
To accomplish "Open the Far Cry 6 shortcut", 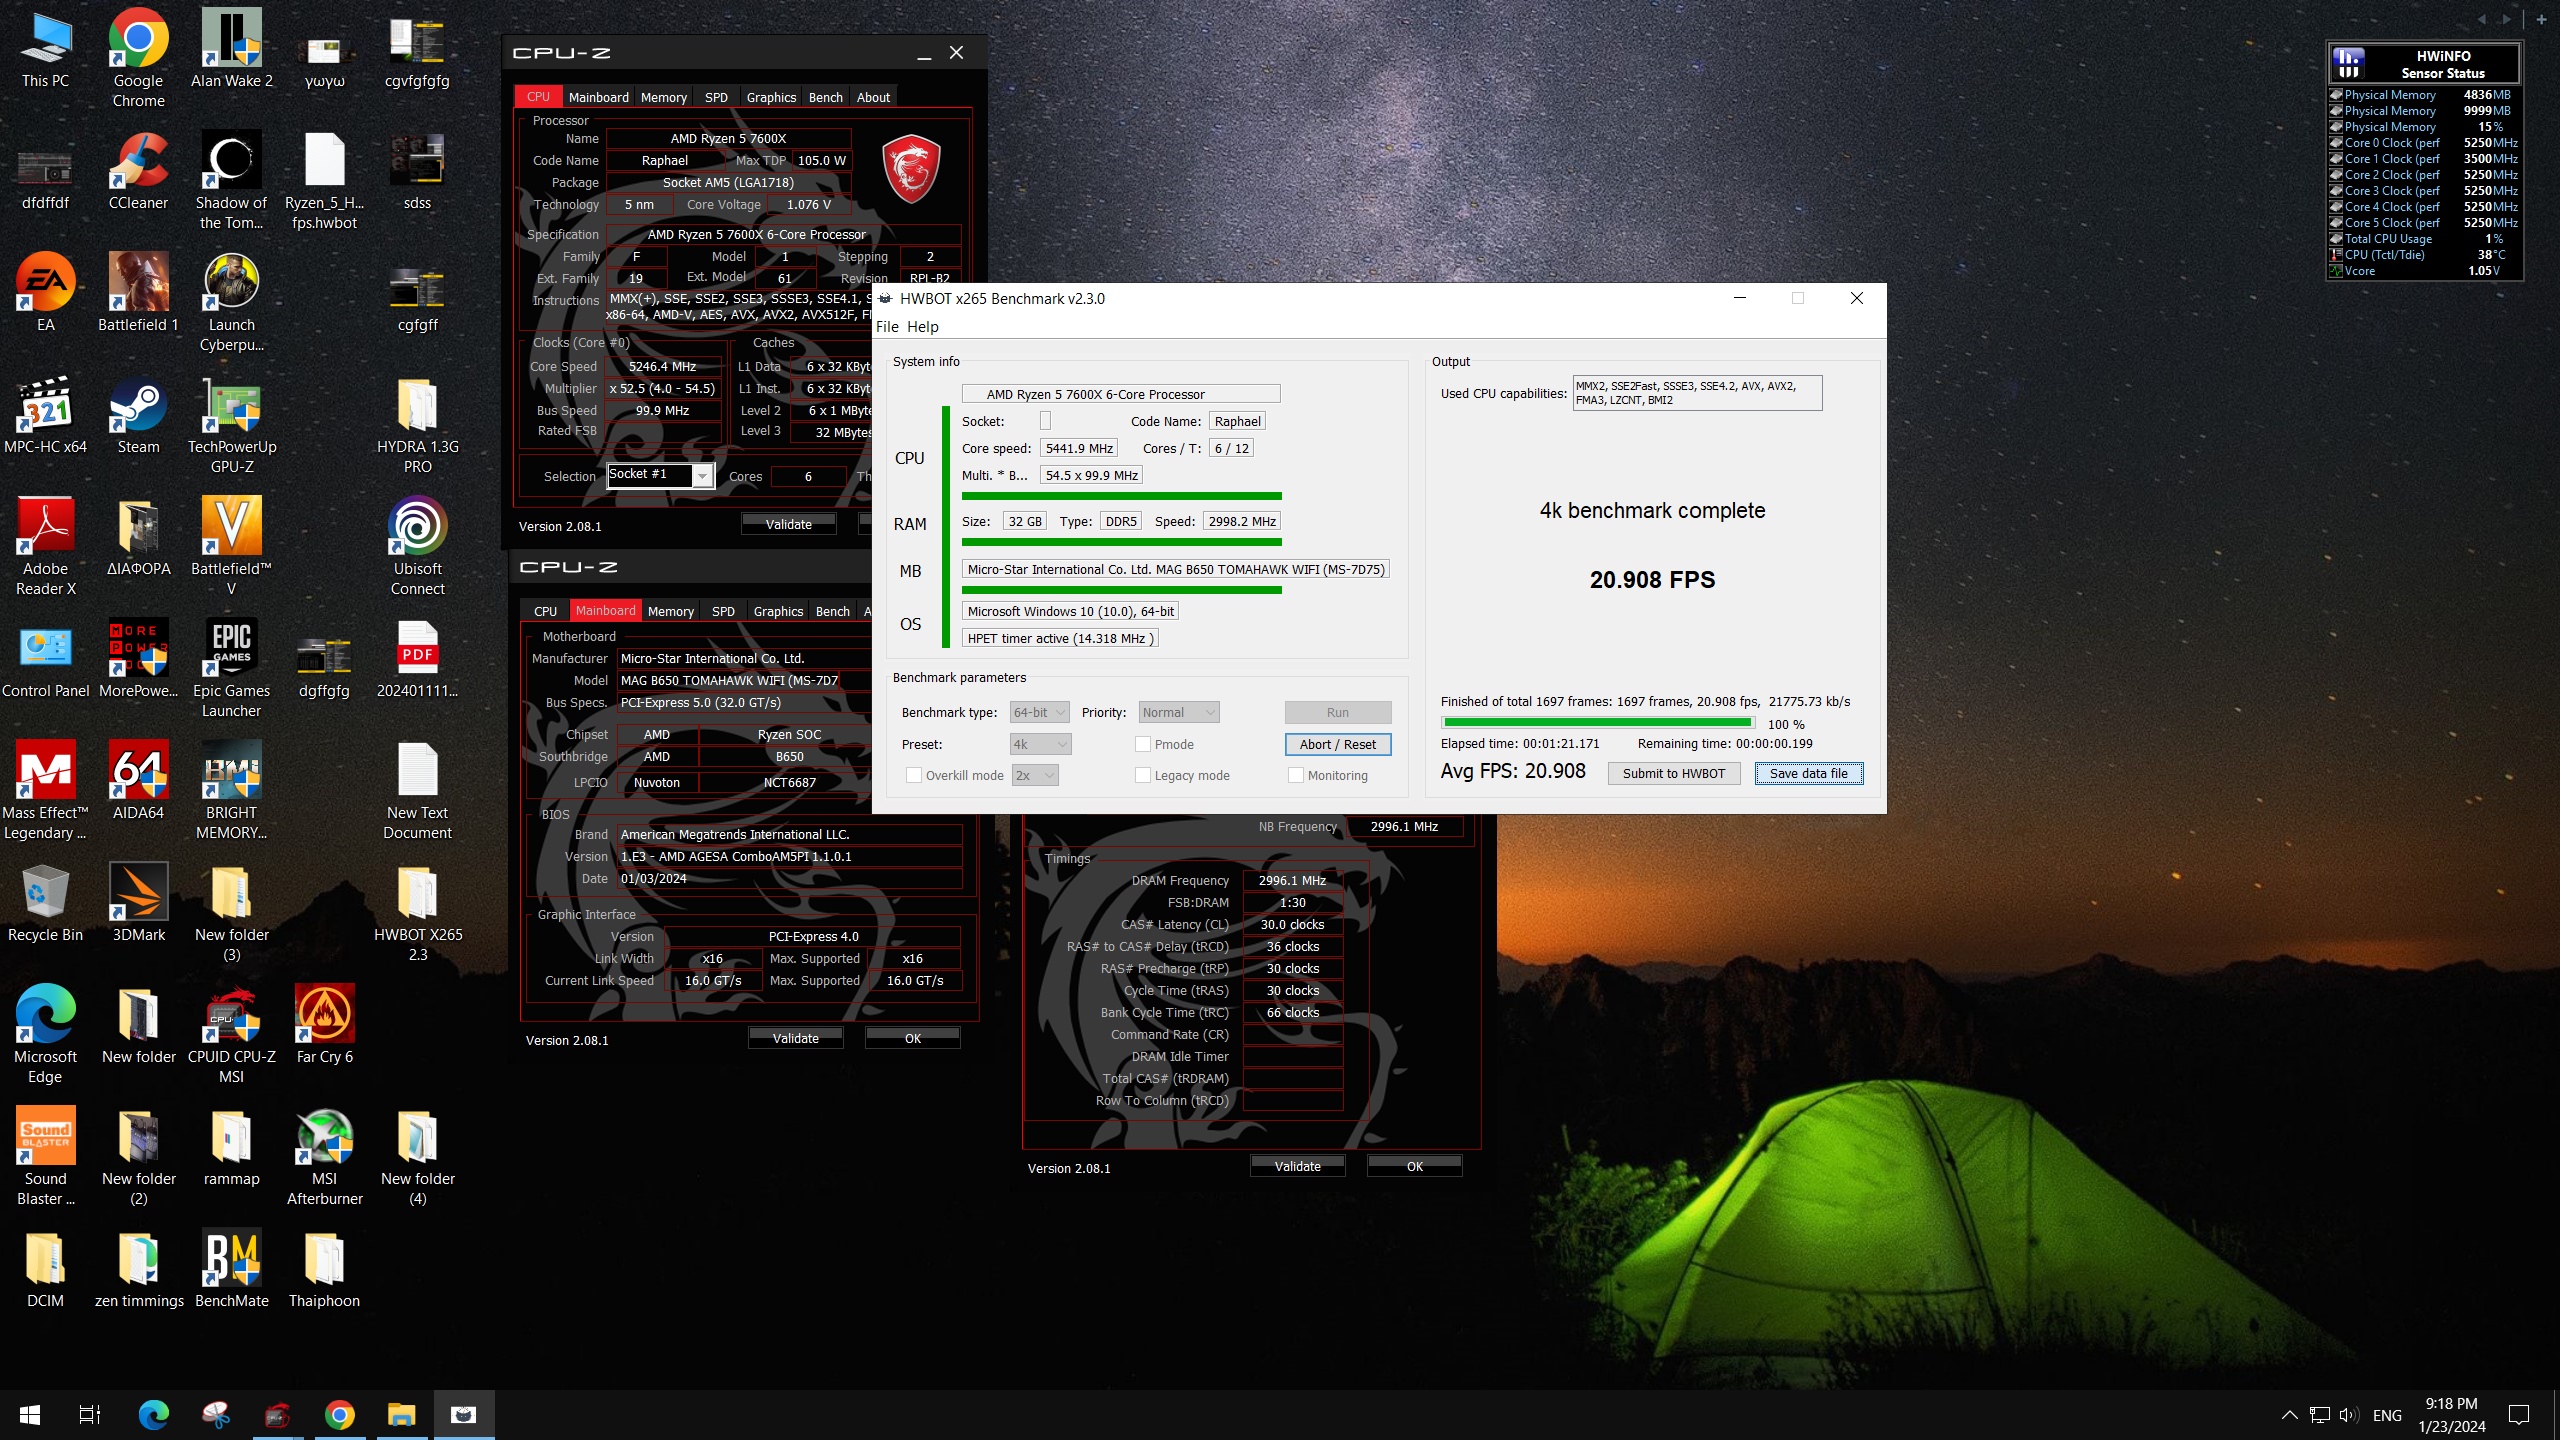I will point(324,1024).
